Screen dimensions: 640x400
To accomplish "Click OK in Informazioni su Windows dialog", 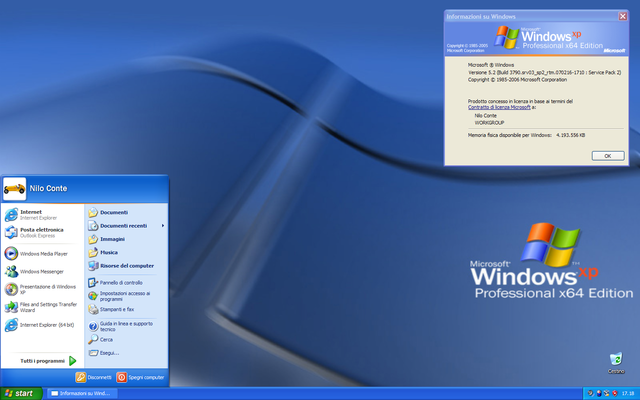I will tap(608, 156).
